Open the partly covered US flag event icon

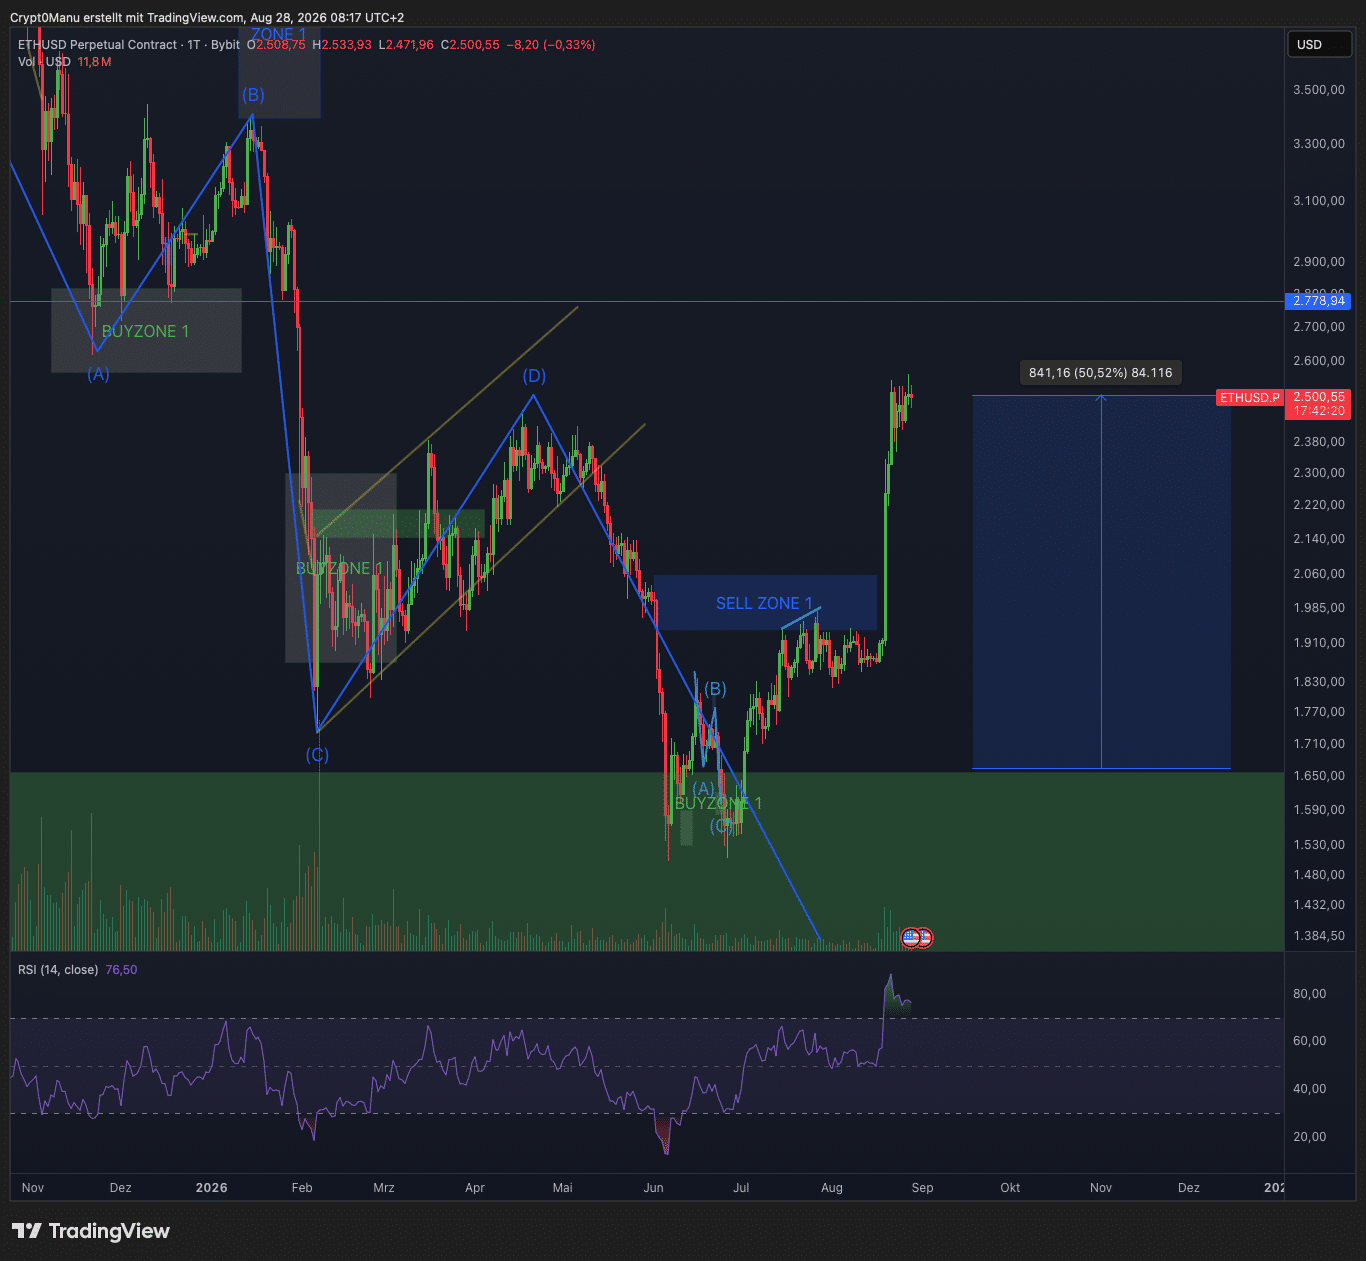(x=926, y=938)
